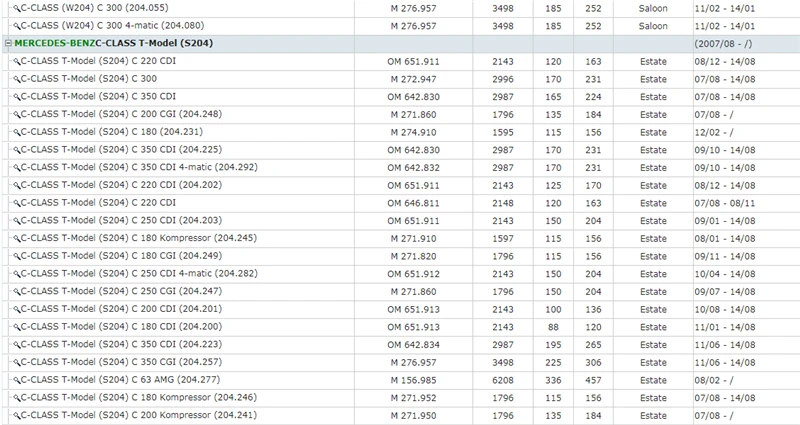Click magnifier icon for C 180 CGI (204.249)
The width and height of the screenshot is (800, 425).
(x=17, y=256)
